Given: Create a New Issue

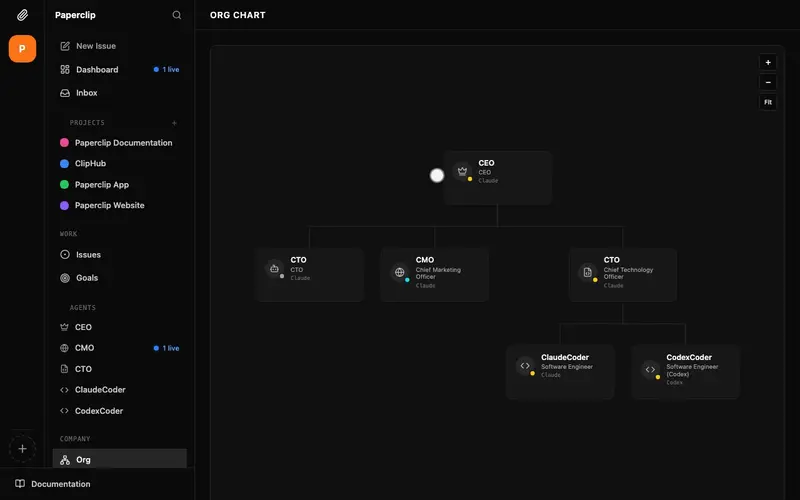Looking at the screenshot, I should tap(95, 46).
